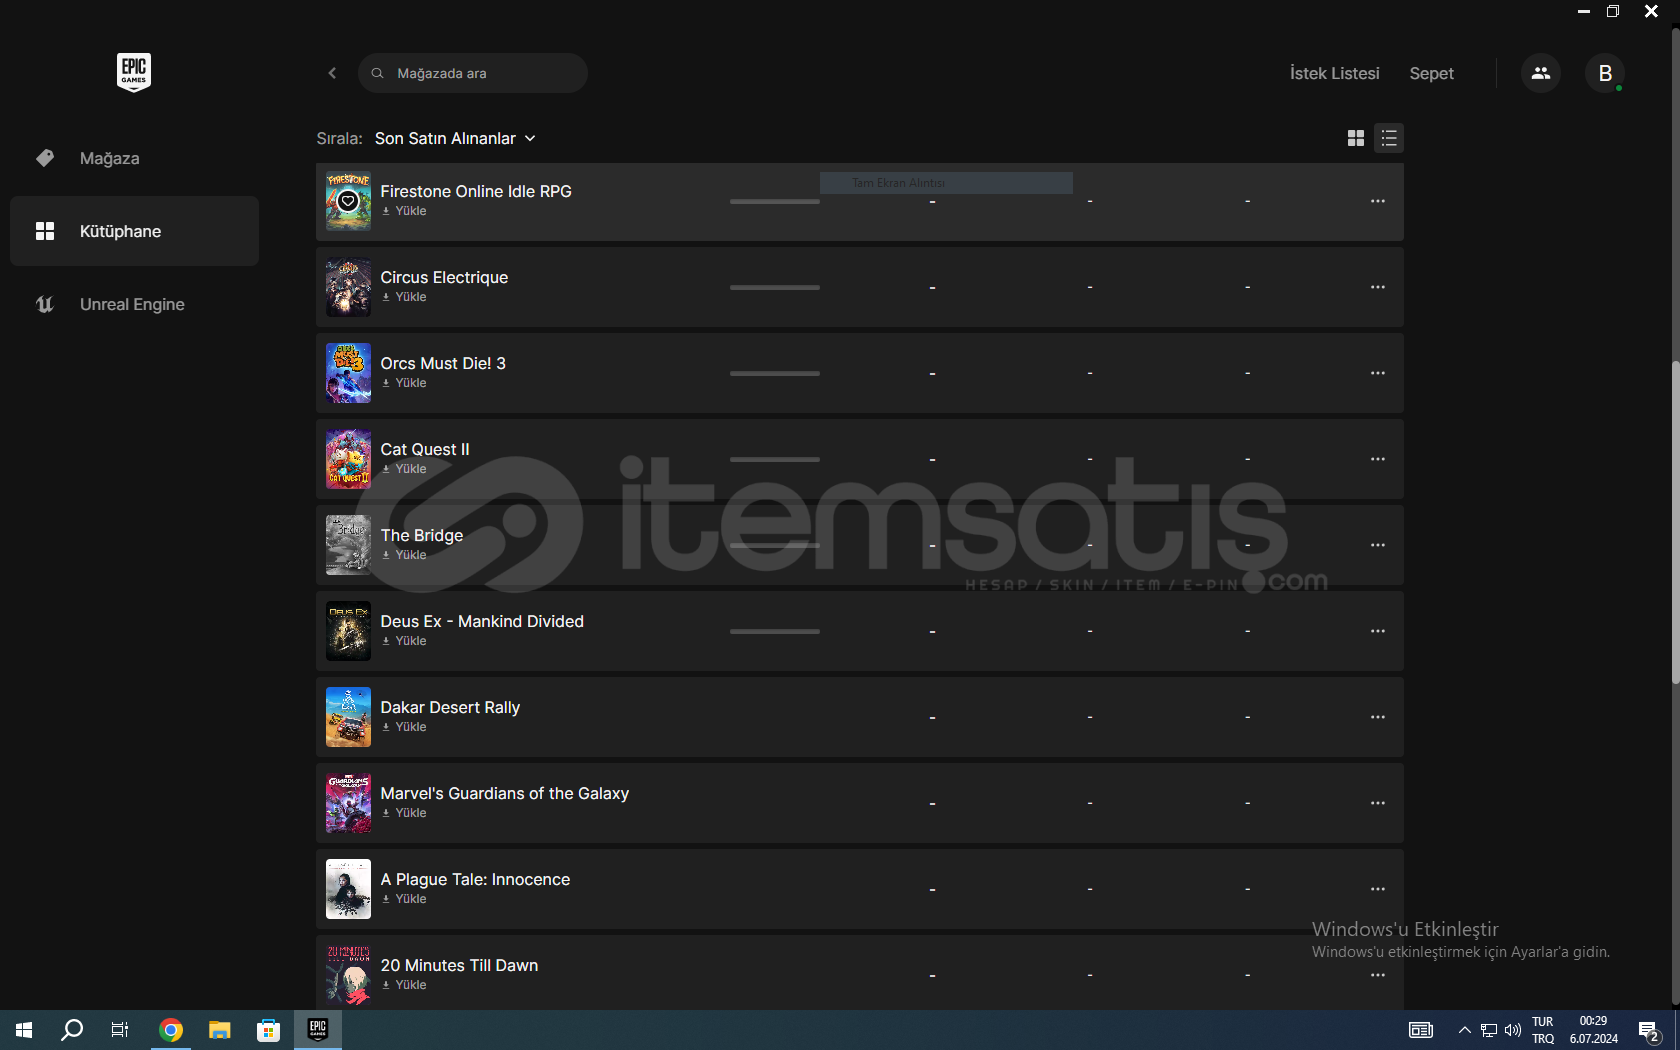1680x1050 pixels.
Task: Click Yükle under A Plague Tale: Innocence
Action: 404,899
